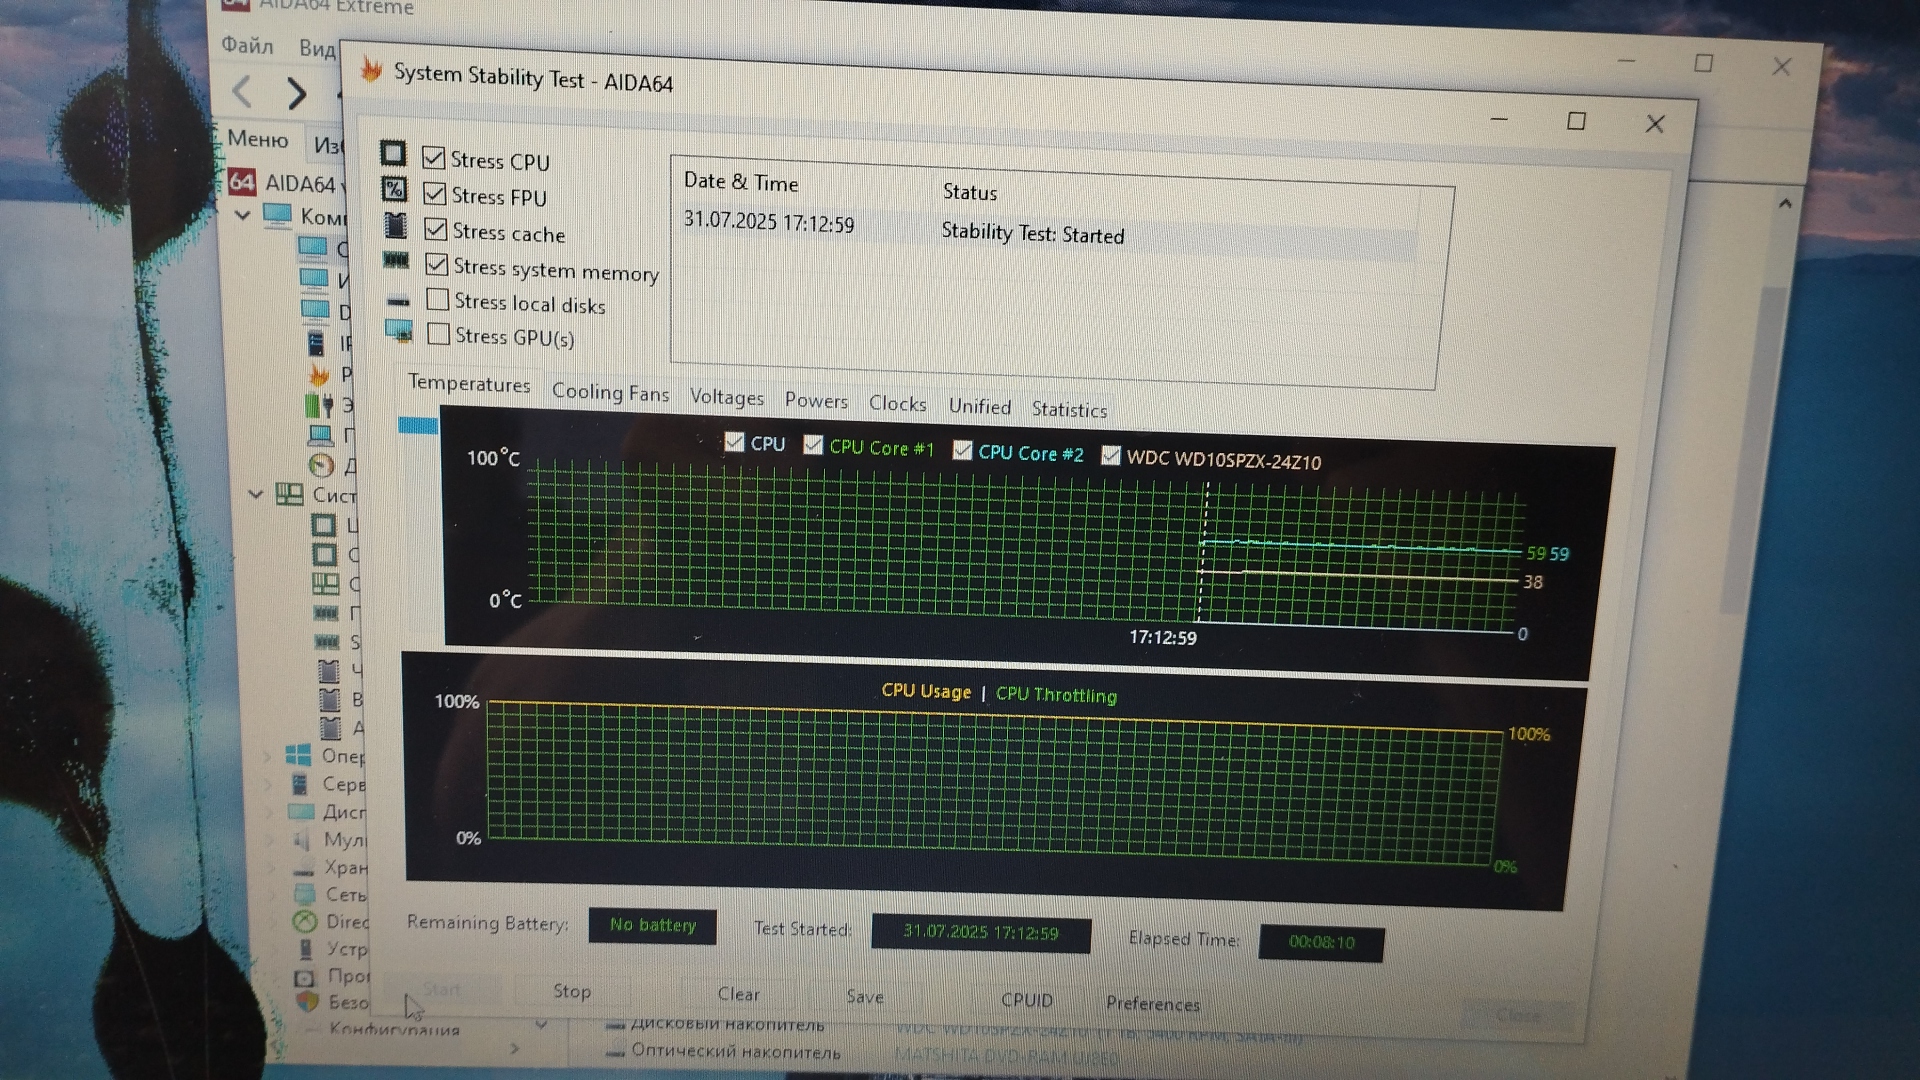Collapse the Системная плата tree node
Image resolution: width=1920 pixels, height=1080 pixels.
point(256,494)
